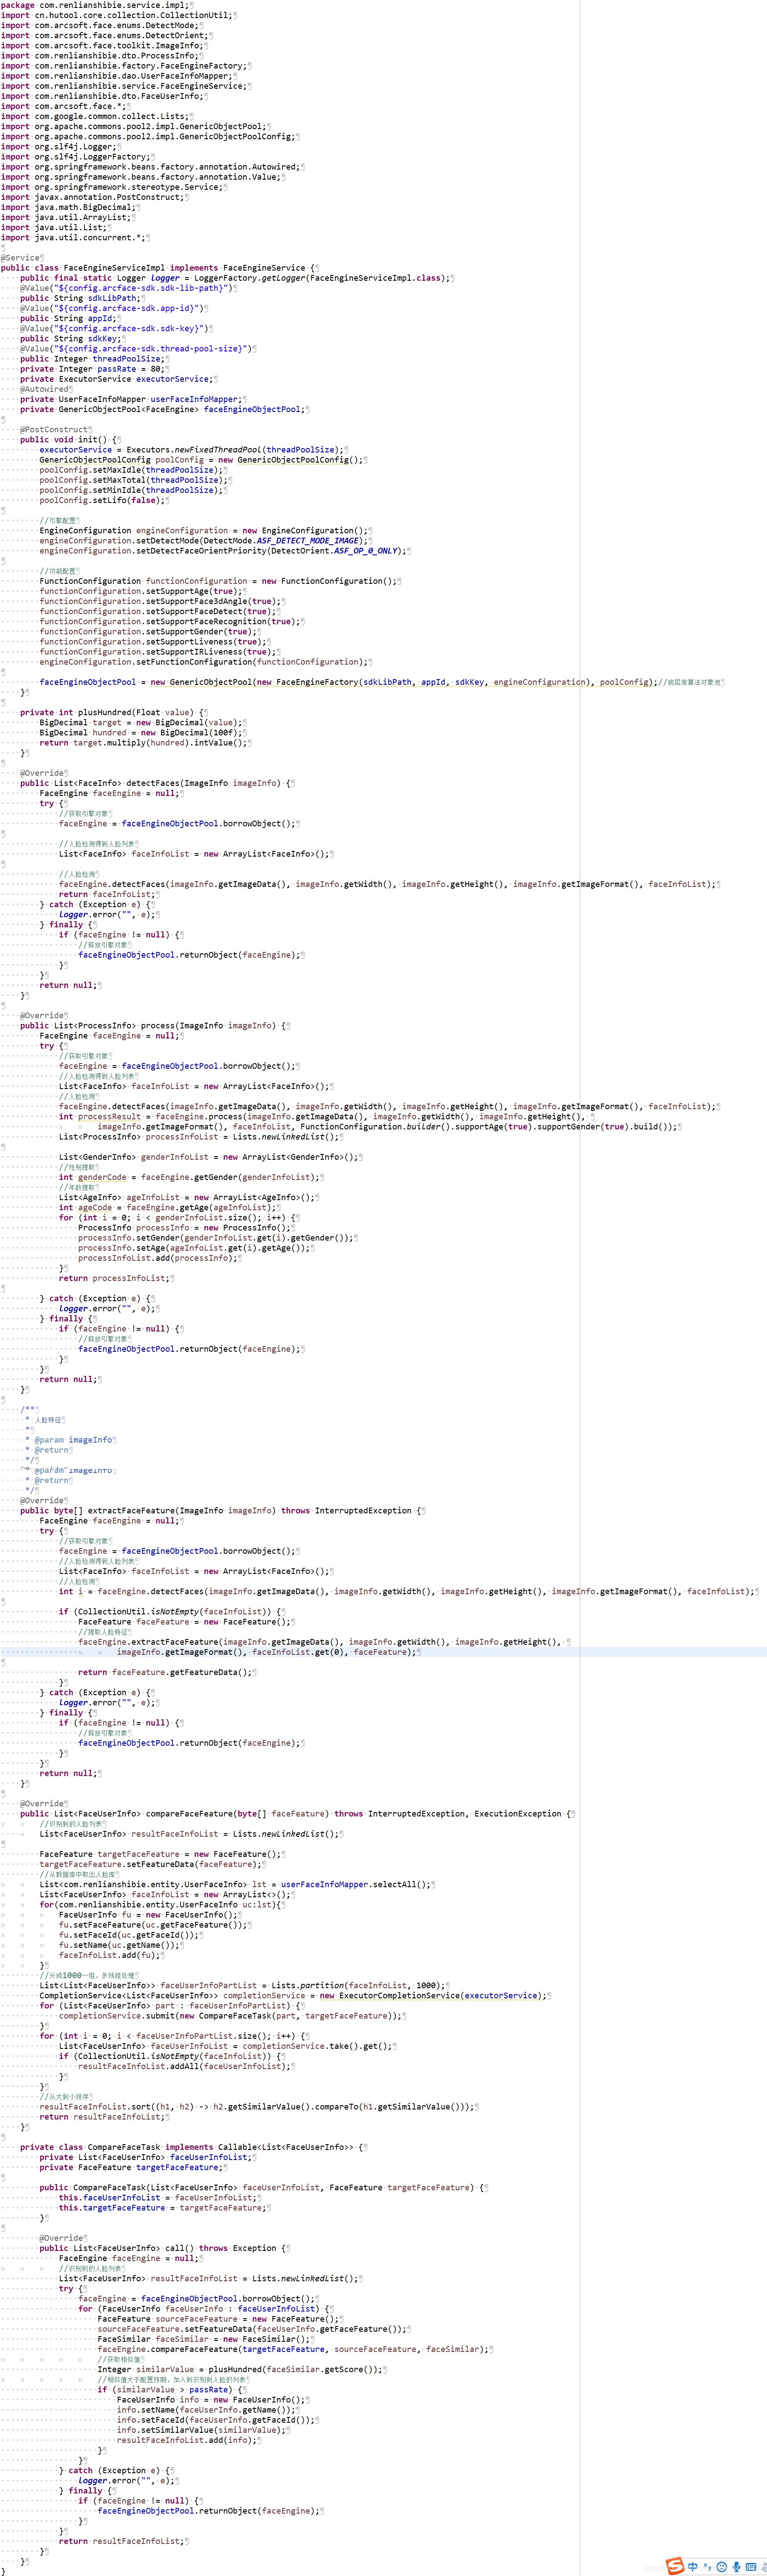Click the return processInfoList line
The height and width of the screenshot is (2576, 767).
[x=116, y=1278]
